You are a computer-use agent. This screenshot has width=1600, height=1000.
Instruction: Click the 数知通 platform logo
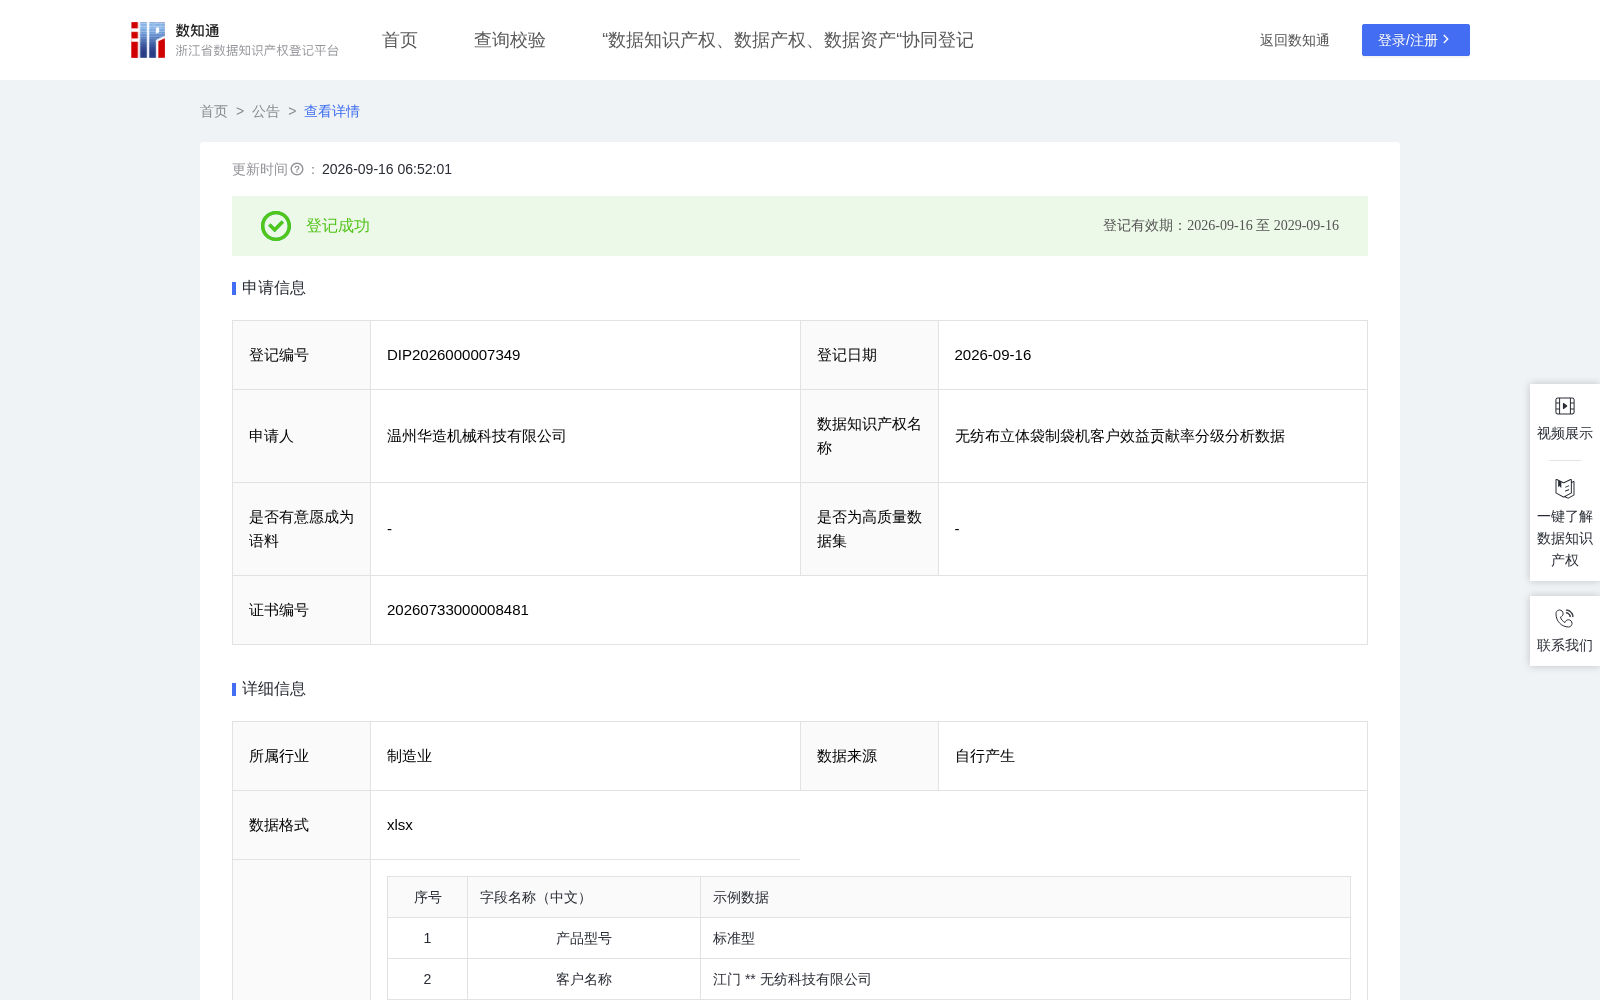click(235, 40)
